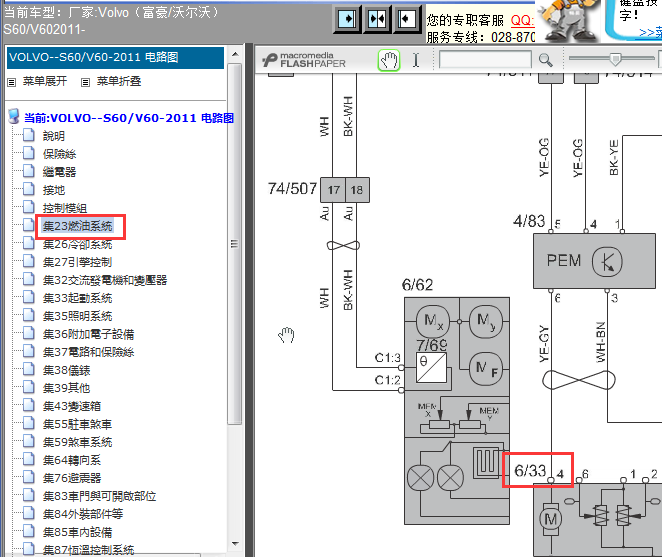Select 集36附加電子設備 in the tree
Viewport: 662px width, 557px height.
pyautogui.click(x=88, y=334)
